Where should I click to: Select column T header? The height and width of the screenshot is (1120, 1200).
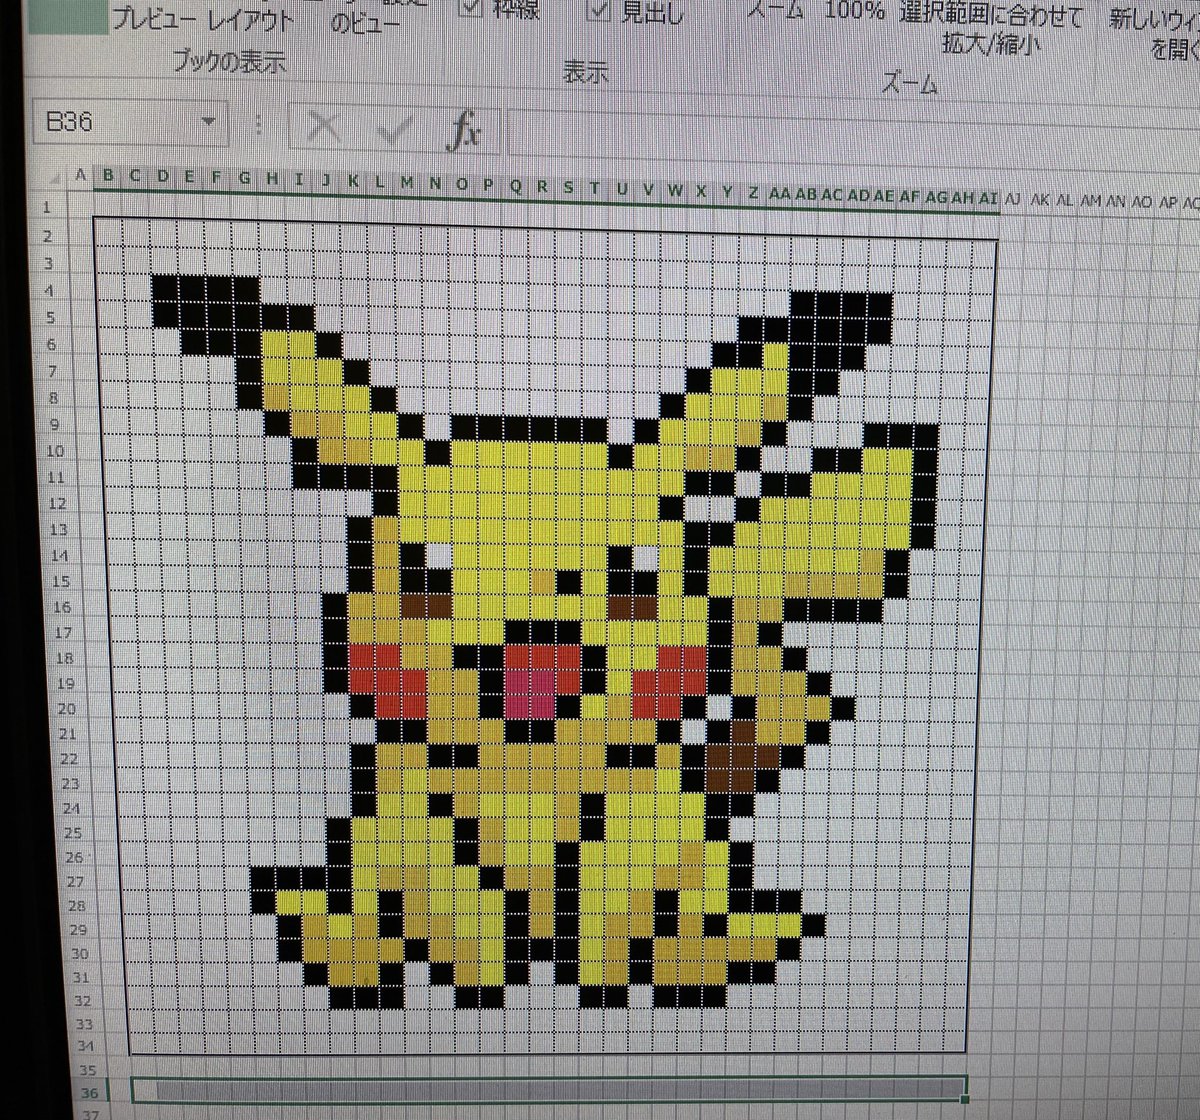pos(595,187)
